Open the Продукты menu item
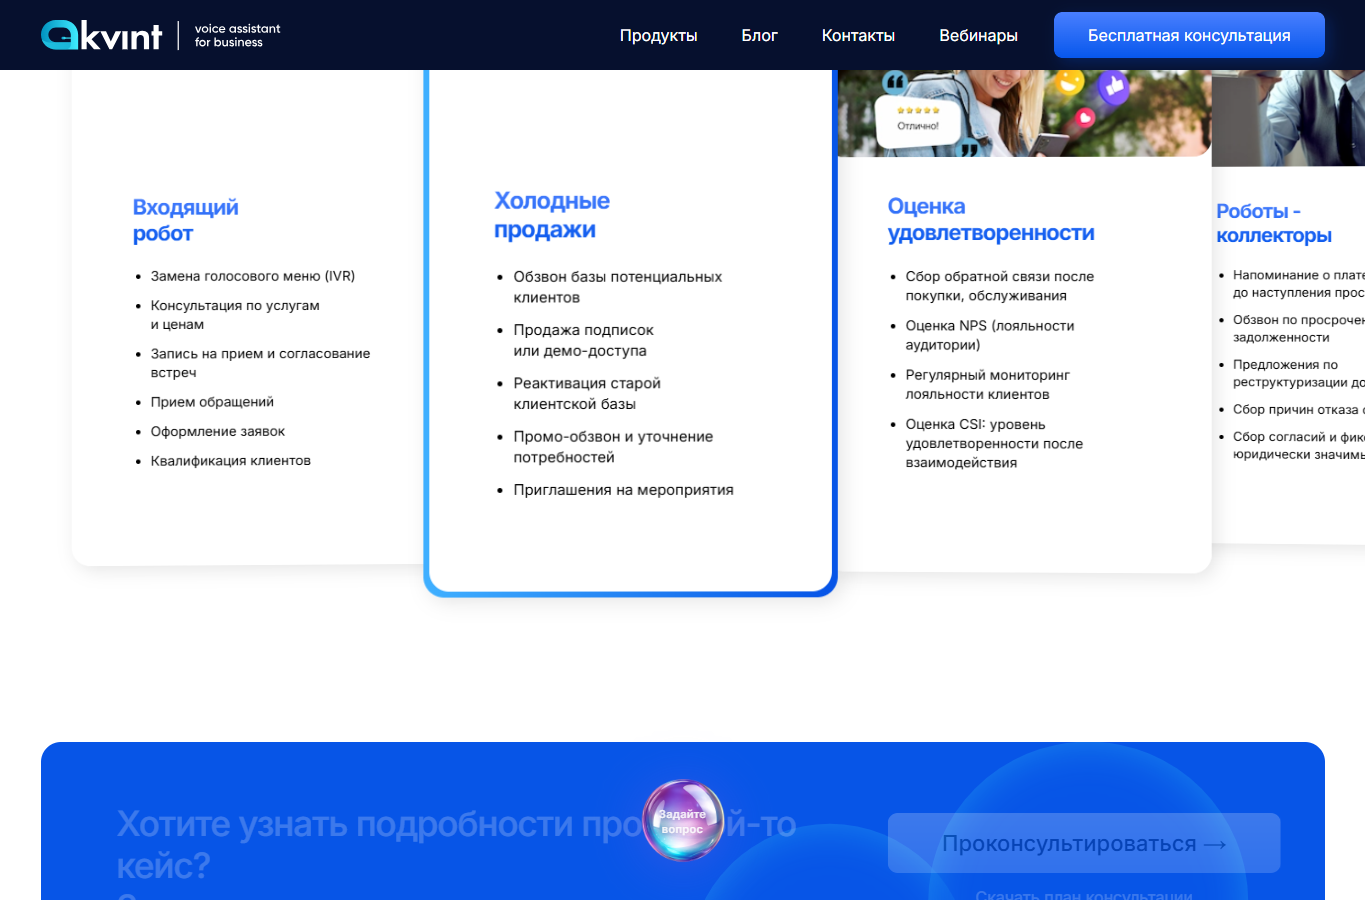 [658, 35]
